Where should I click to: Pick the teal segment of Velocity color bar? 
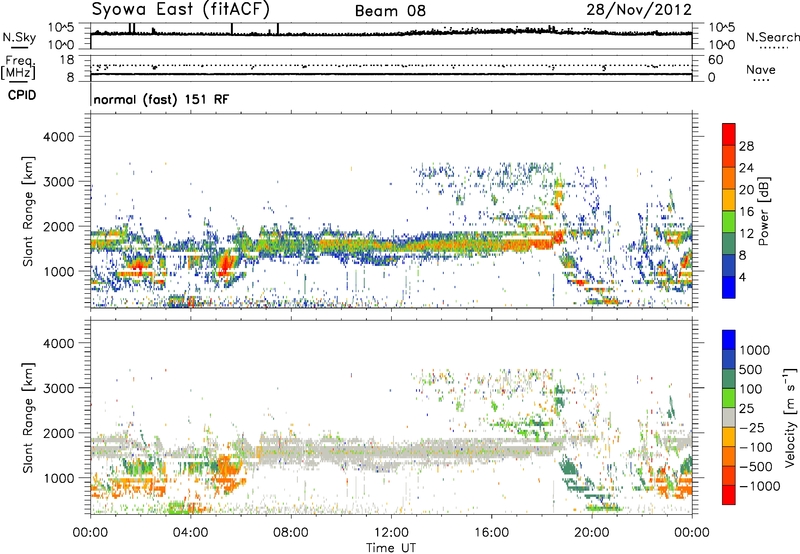tap(729, 379)
